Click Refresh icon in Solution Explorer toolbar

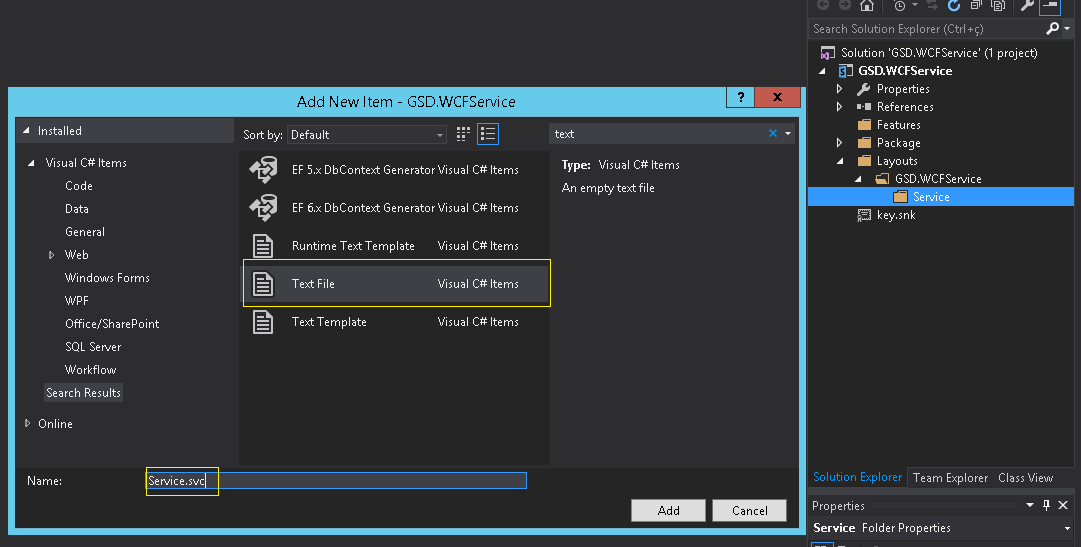[x=954, y=6]
